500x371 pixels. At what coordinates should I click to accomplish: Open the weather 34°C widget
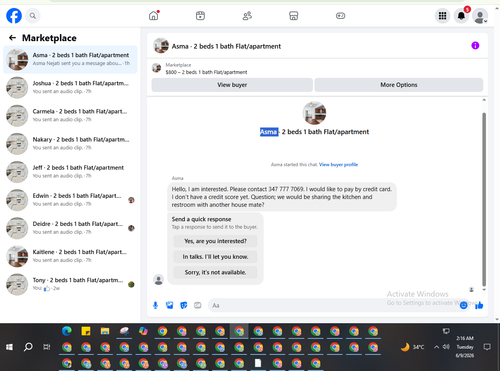point(413,347)
